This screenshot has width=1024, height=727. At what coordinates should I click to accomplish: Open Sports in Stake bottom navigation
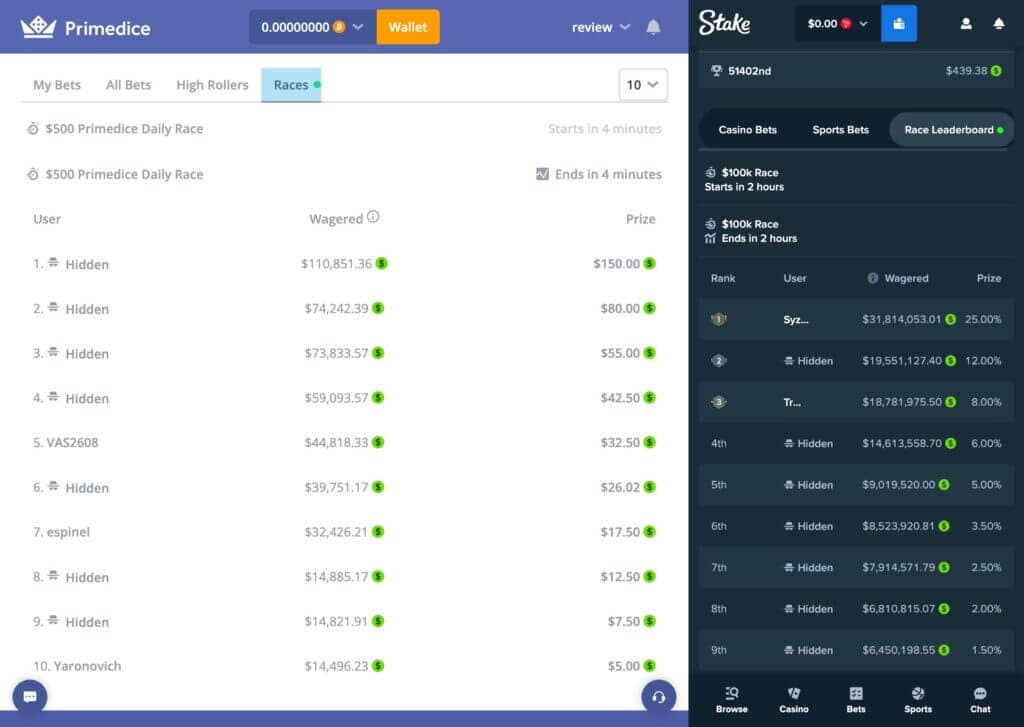(918, 700)
